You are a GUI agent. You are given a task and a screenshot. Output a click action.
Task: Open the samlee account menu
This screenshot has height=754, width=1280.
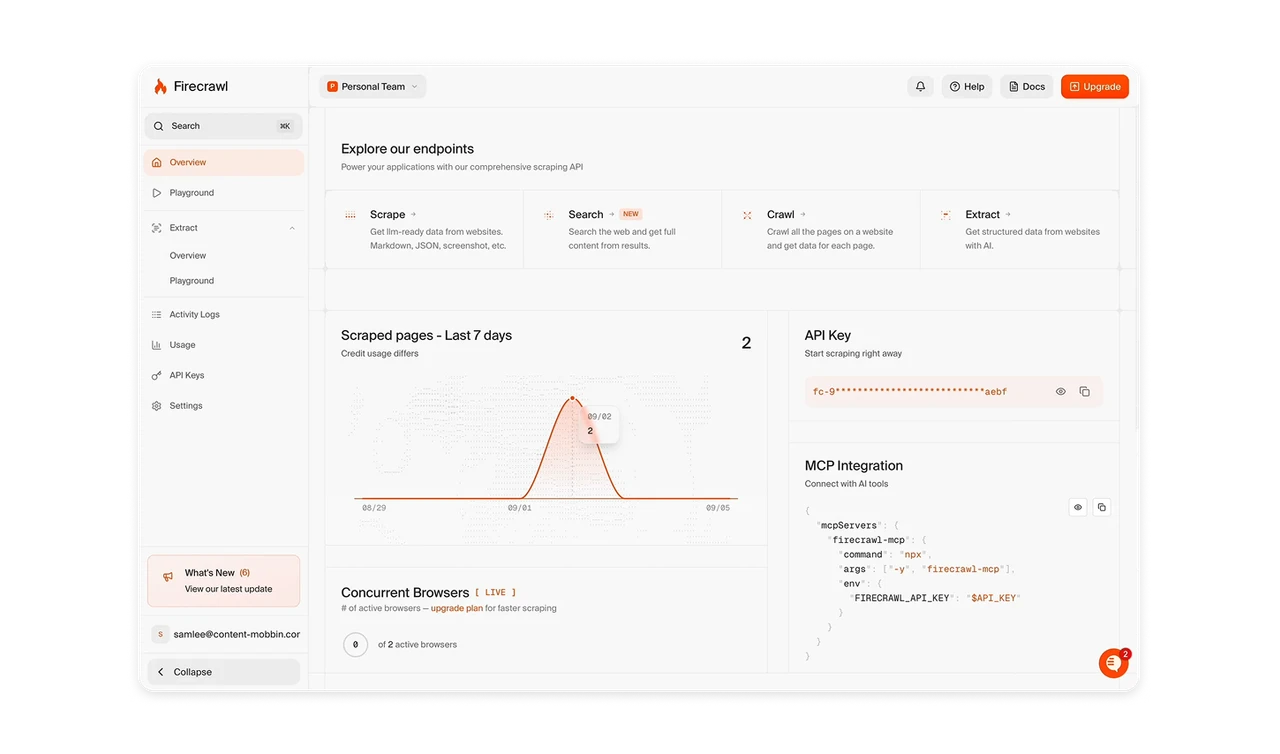(224, 634)
